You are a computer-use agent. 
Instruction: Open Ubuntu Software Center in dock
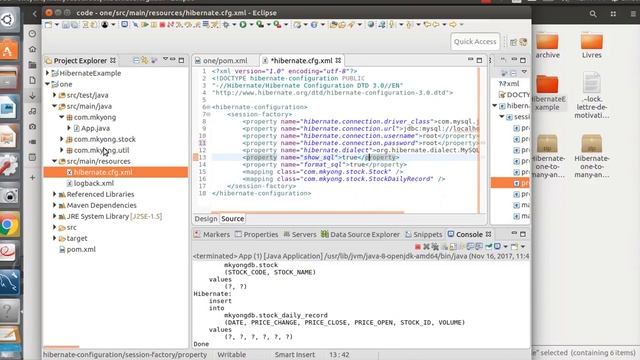[9, 50]
